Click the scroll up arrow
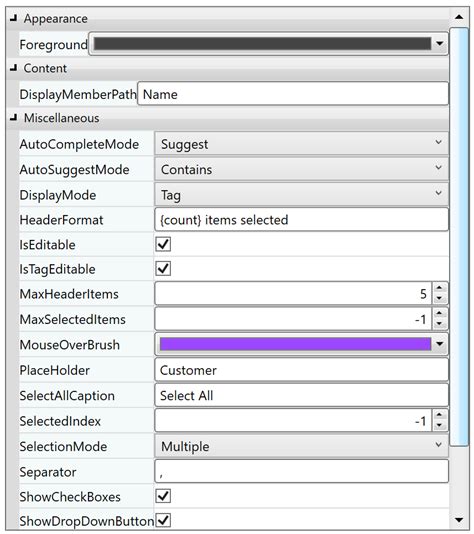The height and width of the screenshot is (534, 474). 459,17
